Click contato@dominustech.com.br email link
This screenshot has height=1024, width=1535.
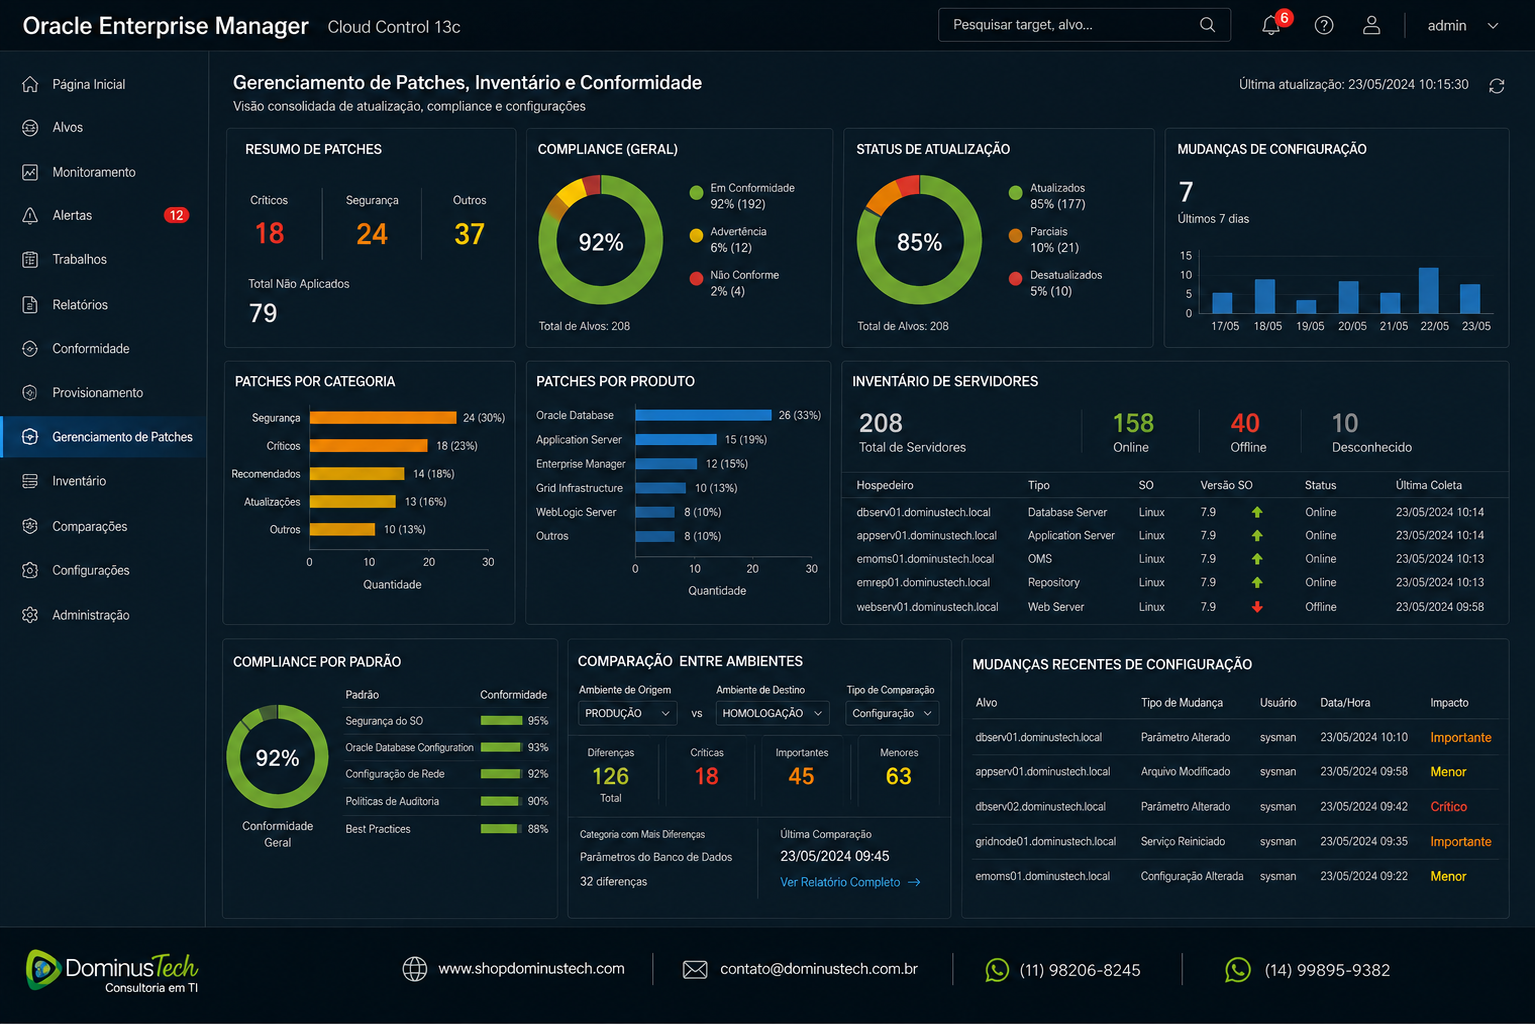coord(819,968)
